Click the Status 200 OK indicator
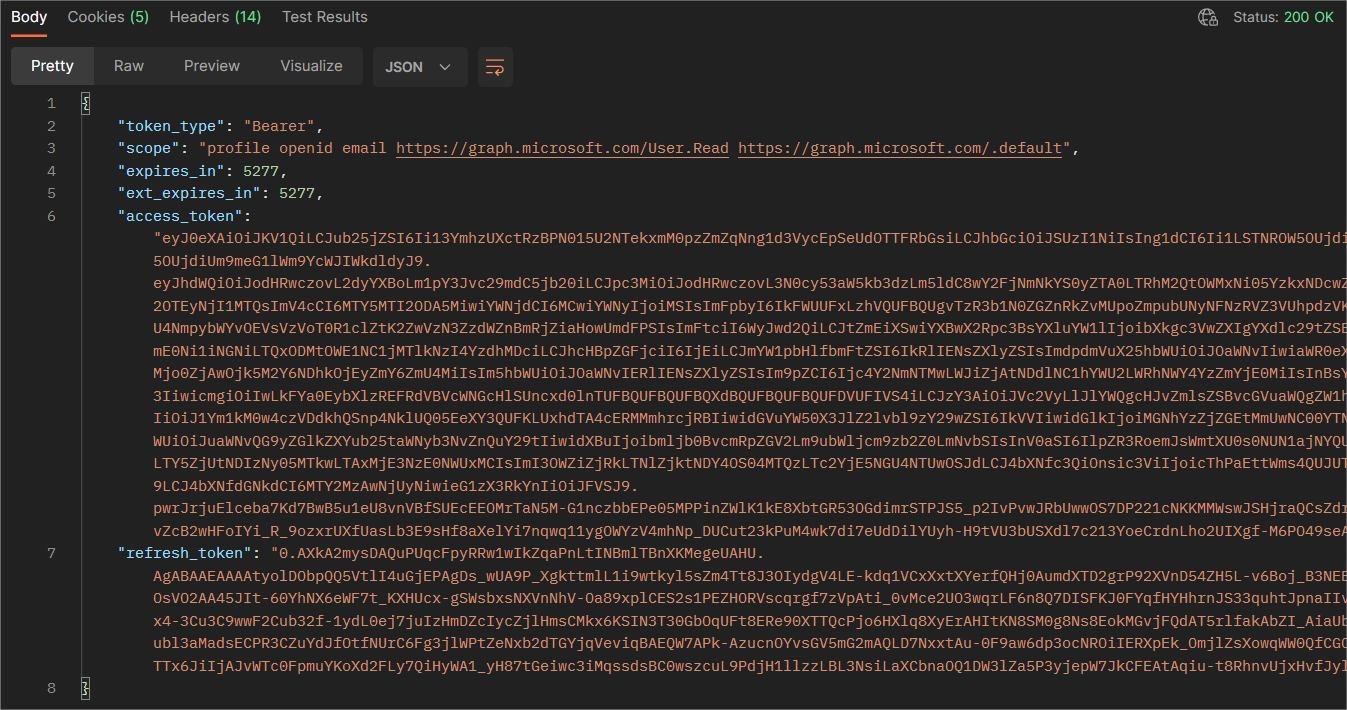Viewport: 1347px width, 710px height. tap(1283, 17)
